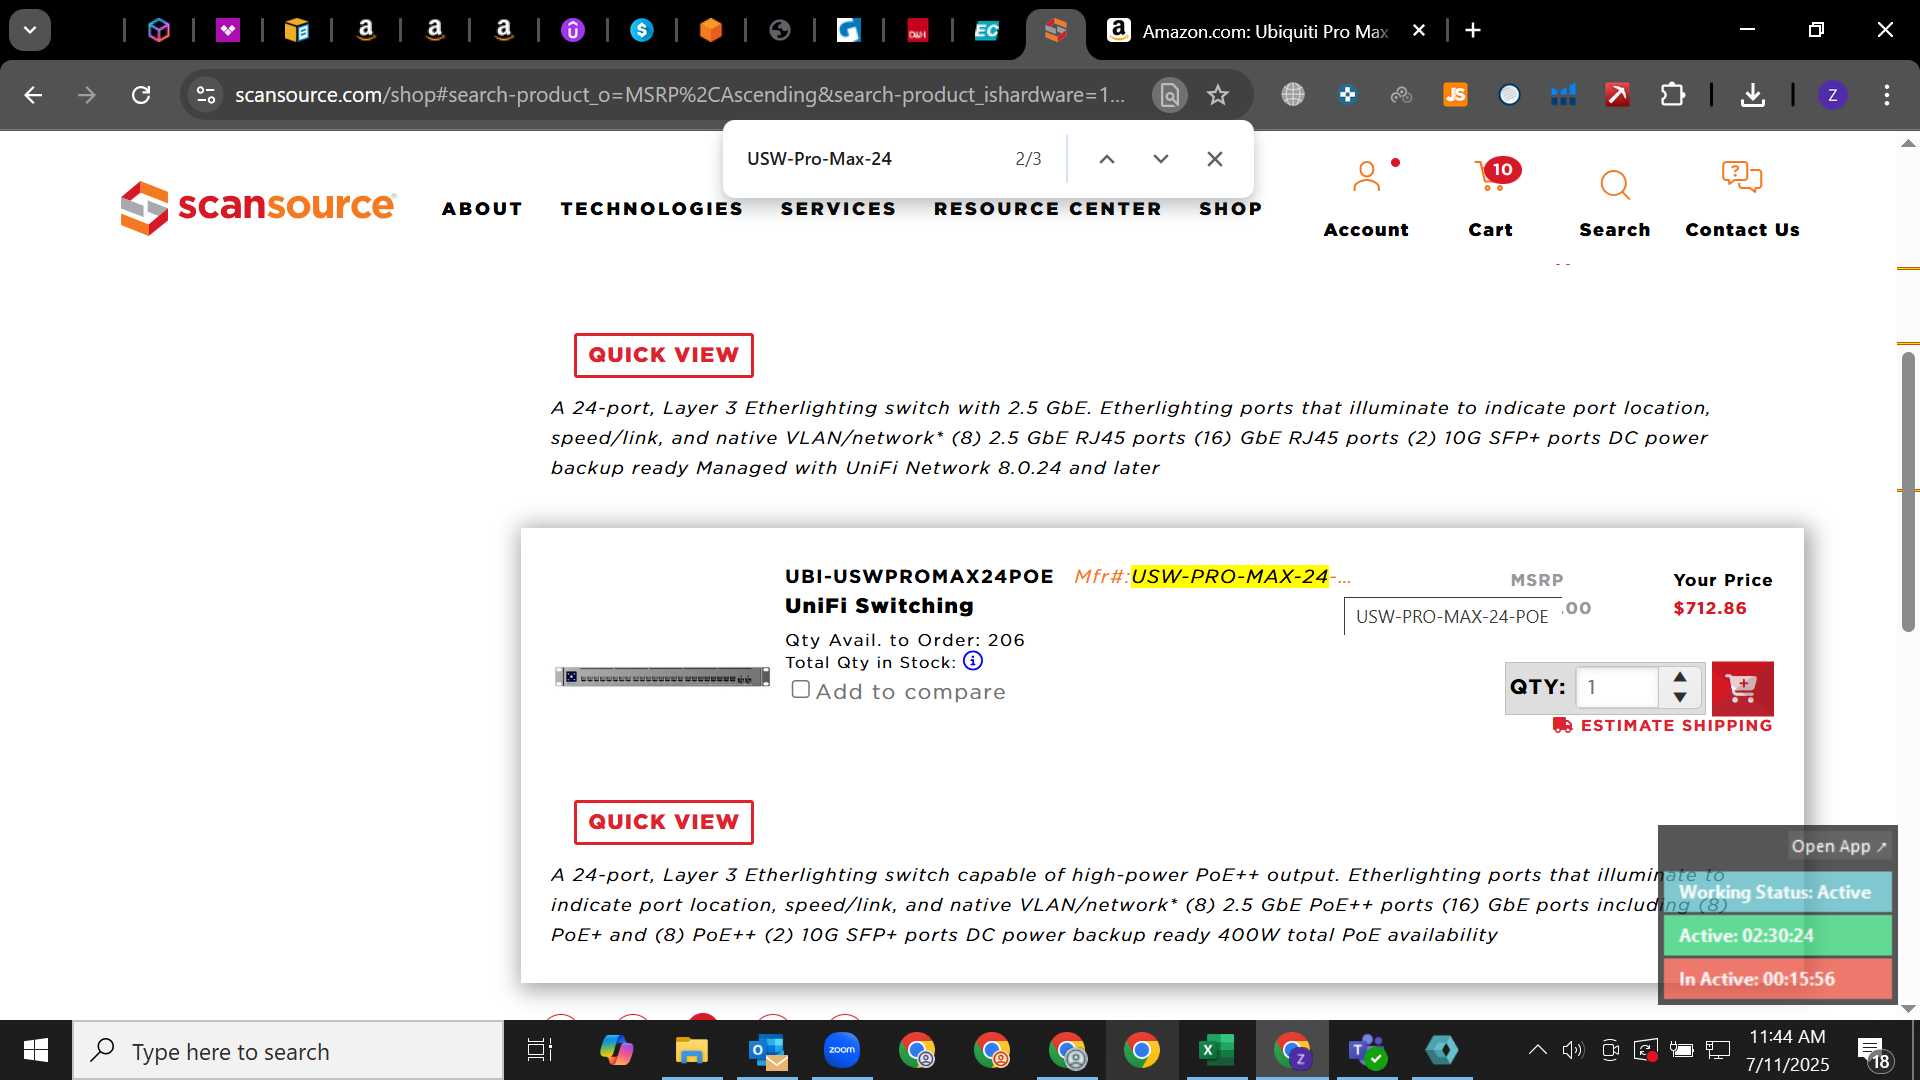Click the Windows Start button
The width and height of the screenshot is (1920, 1080).
[36, 1051]
